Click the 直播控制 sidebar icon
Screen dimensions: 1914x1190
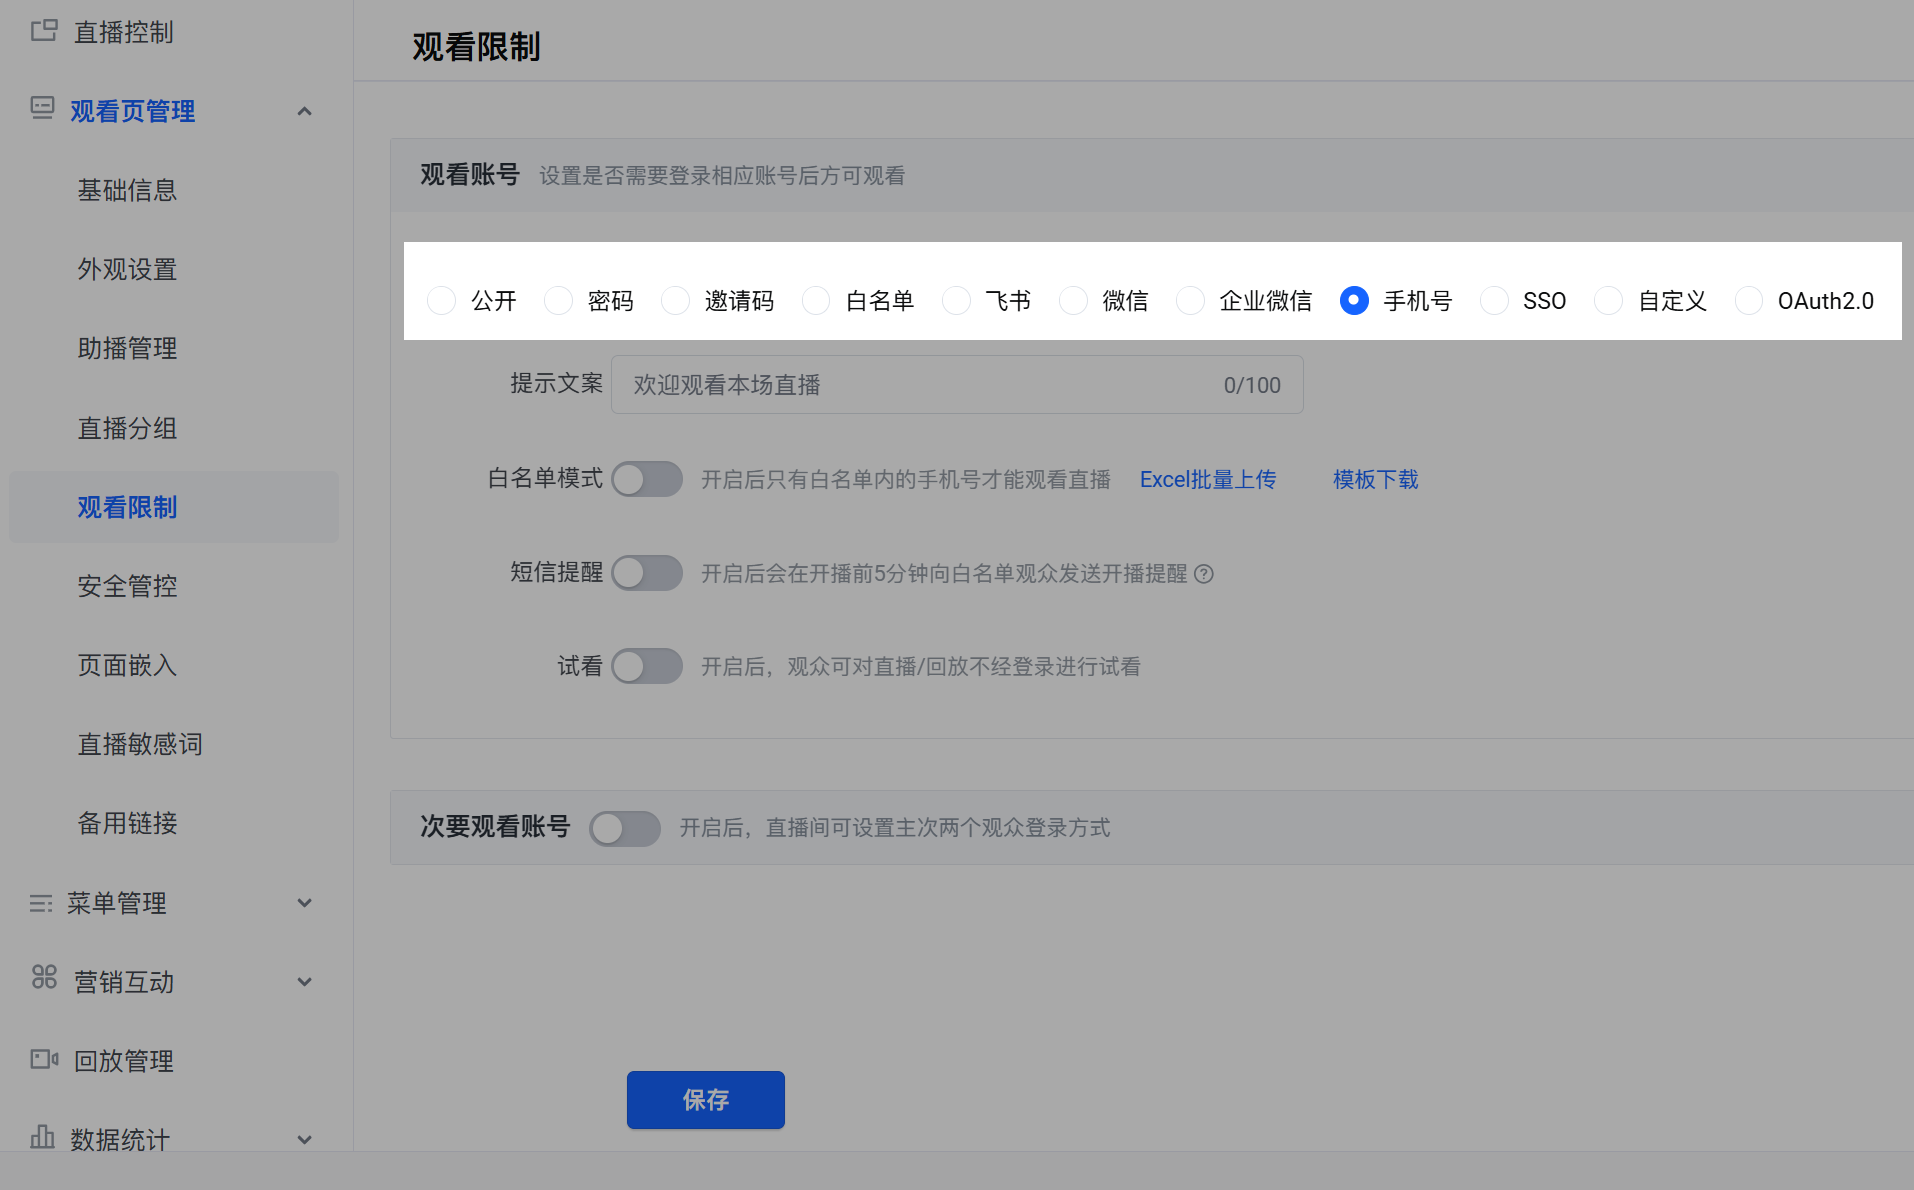coord(44,31)
